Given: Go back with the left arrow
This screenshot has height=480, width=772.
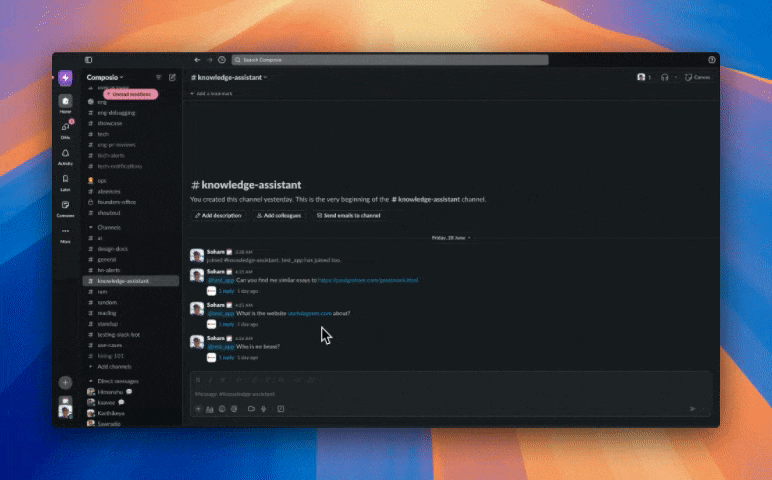Looking at the screenshot, I should click(197, 60).
